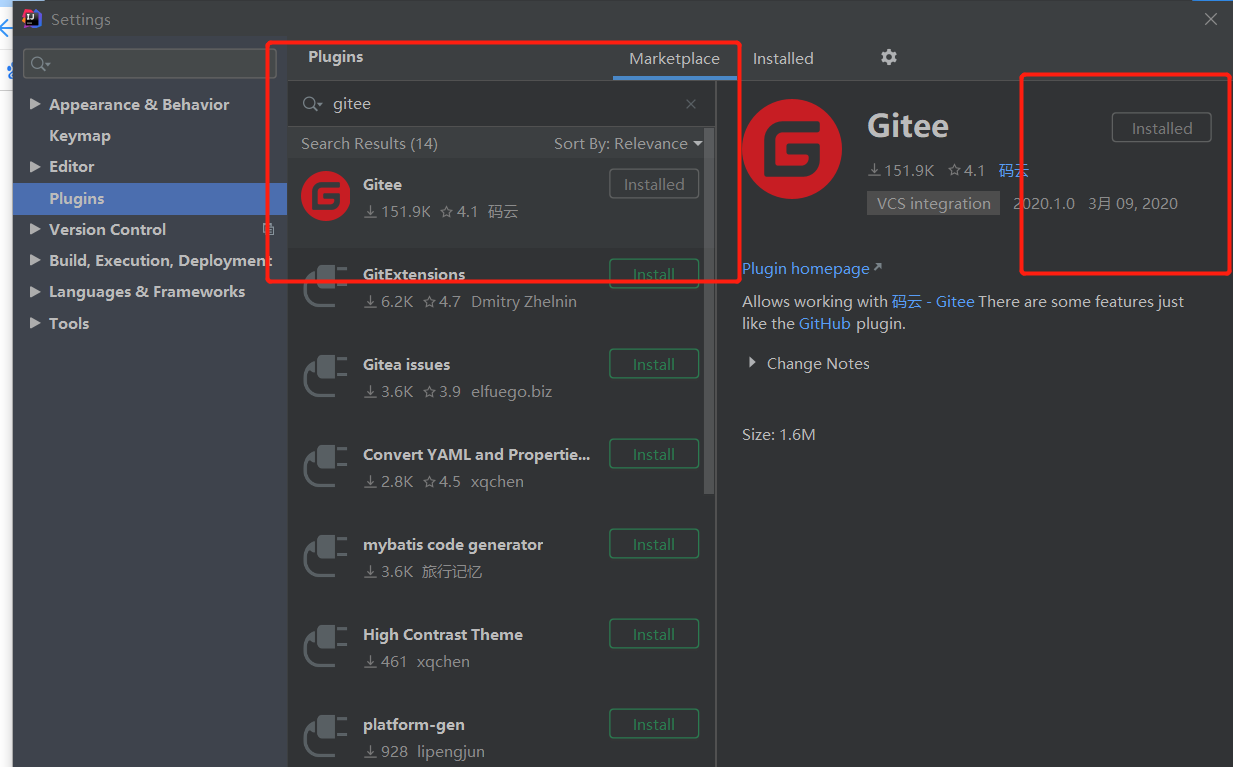Select the High Contrast Theme name
The height and width of the screenshot is (767, 1233).
pos(443,634)
